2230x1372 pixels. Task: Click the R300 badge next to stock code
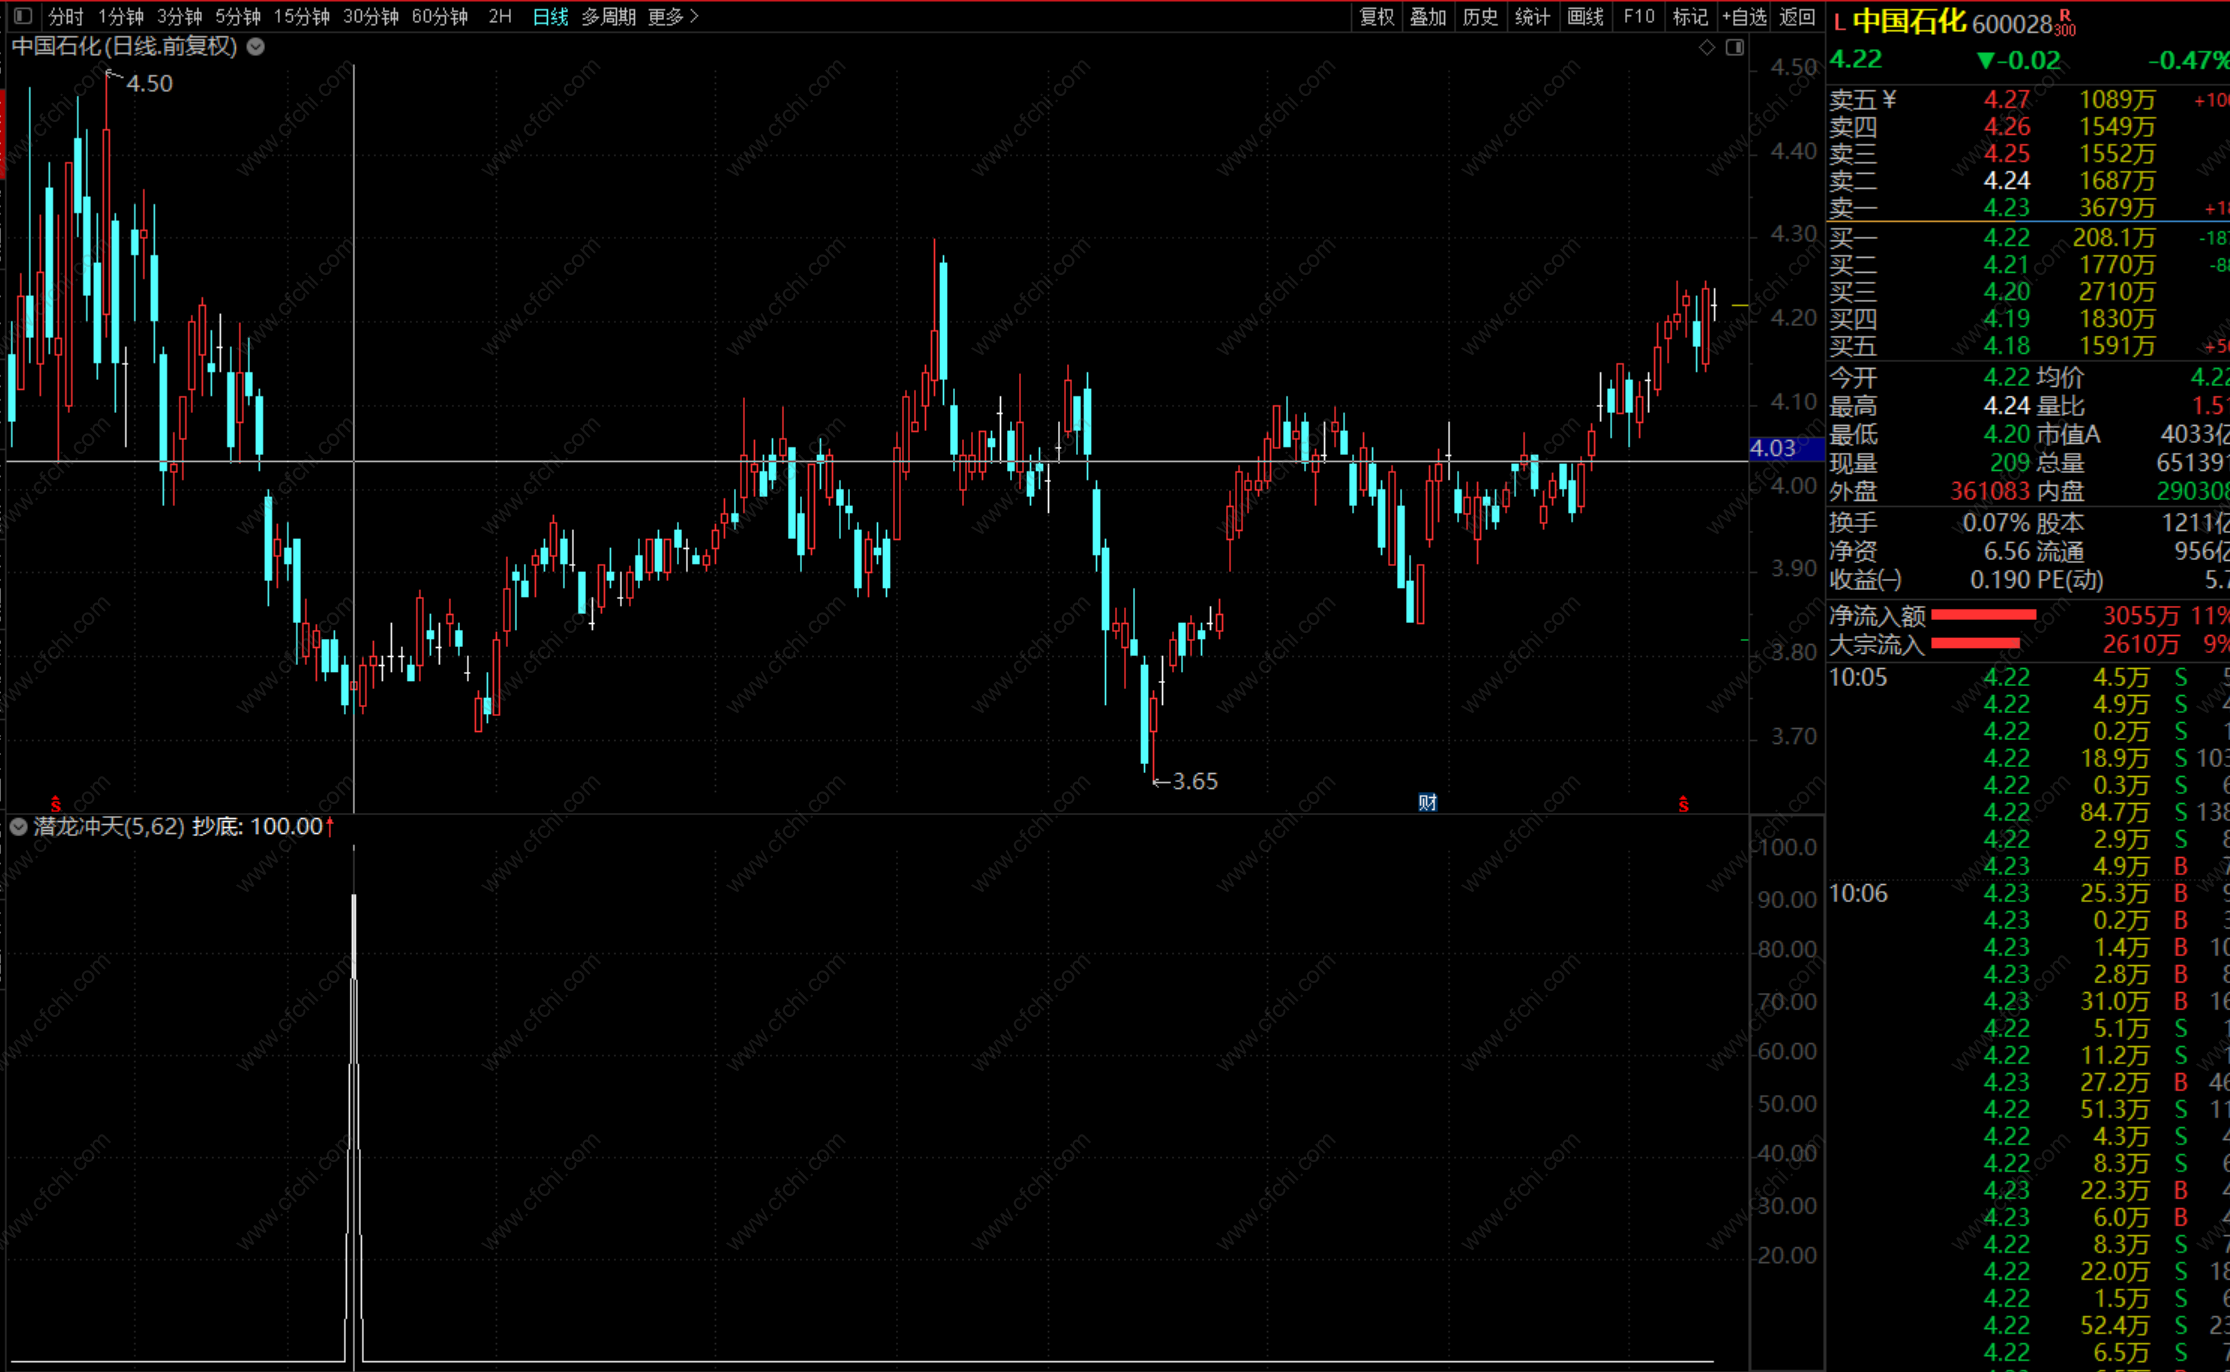(2065, 23)
